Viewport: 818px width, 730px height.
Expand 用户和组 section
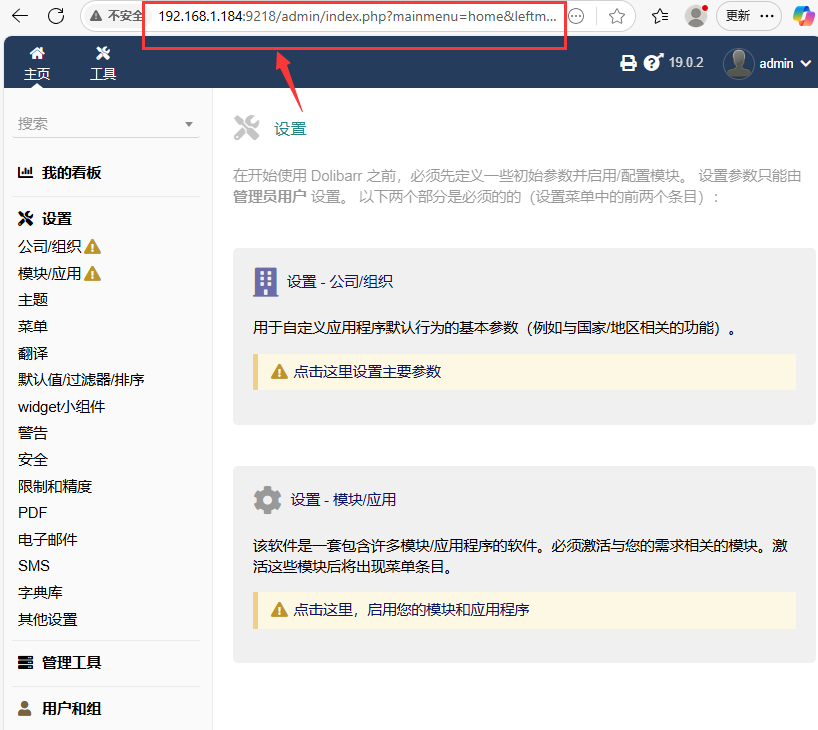(x=71, y=709)
